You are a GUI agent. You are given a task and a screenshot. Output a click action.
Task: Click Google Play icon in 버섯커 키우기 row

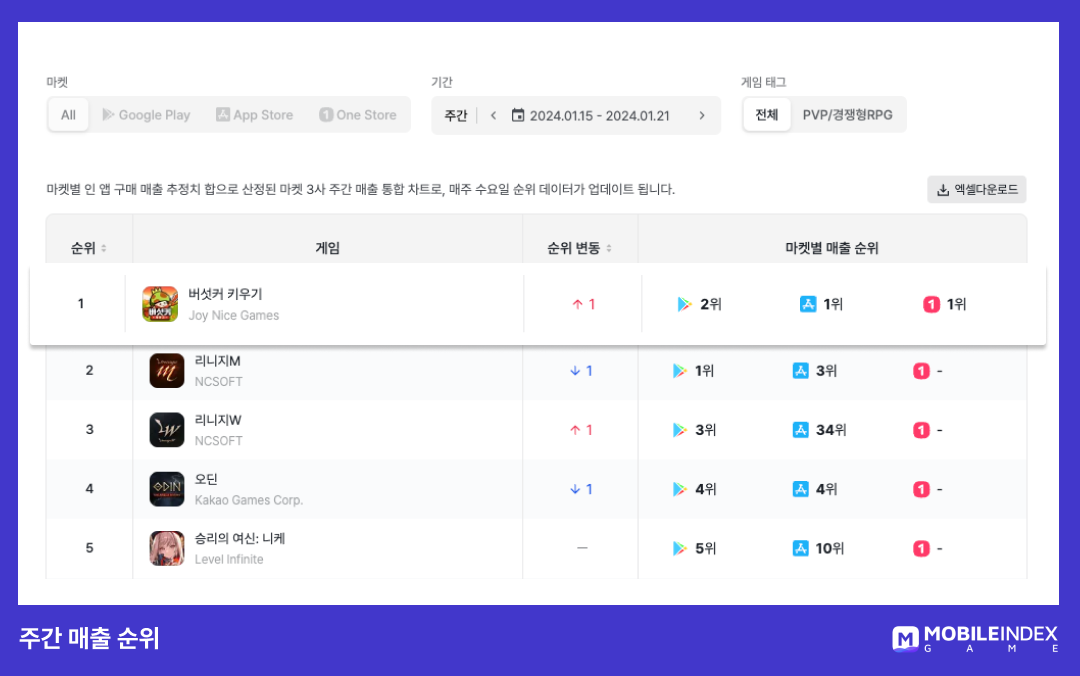pos(684,304)
